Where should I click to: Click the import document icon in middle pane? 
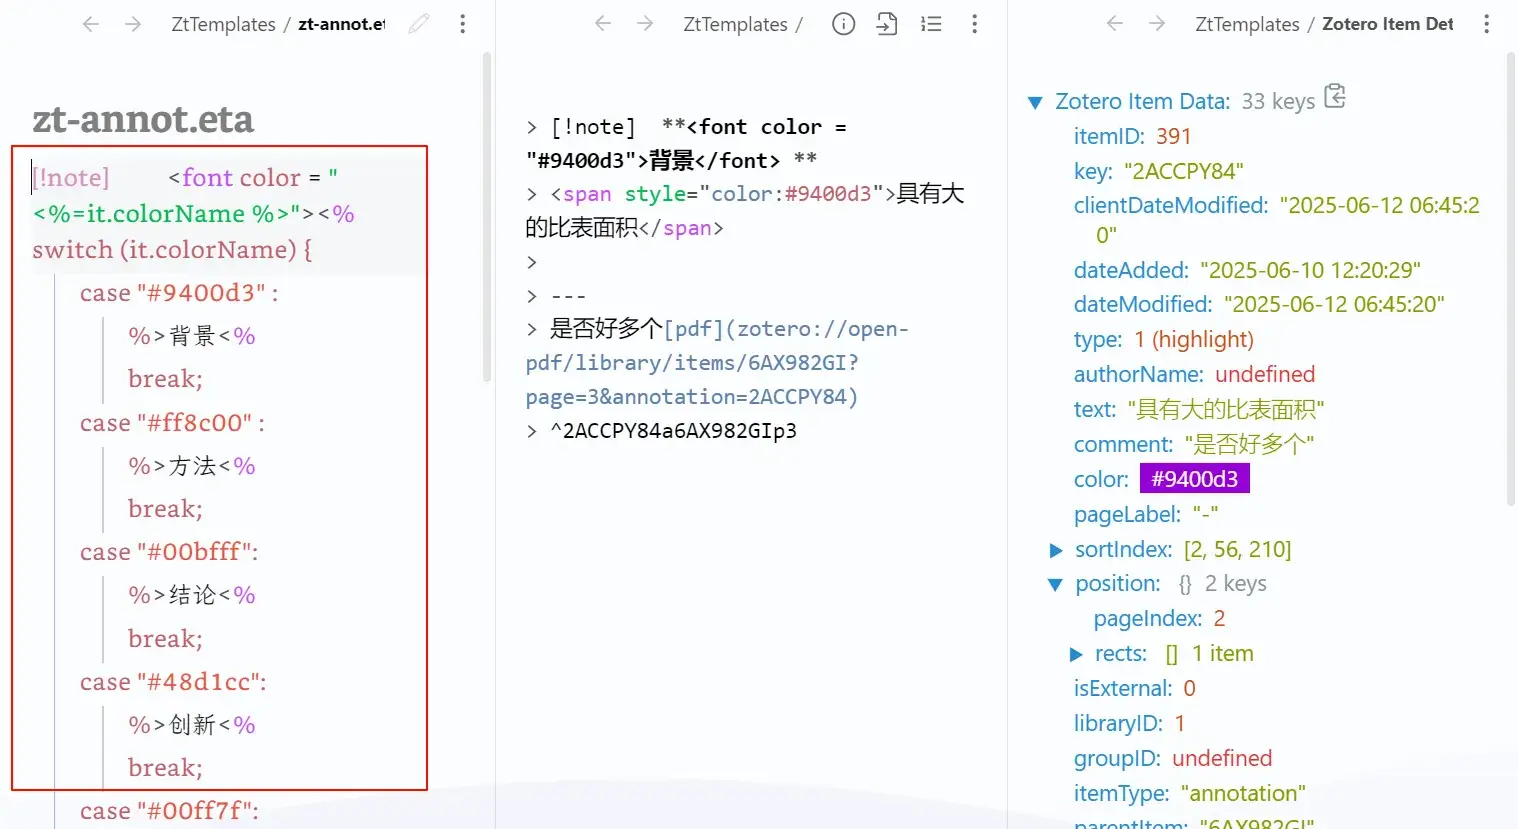click(887, 24)
